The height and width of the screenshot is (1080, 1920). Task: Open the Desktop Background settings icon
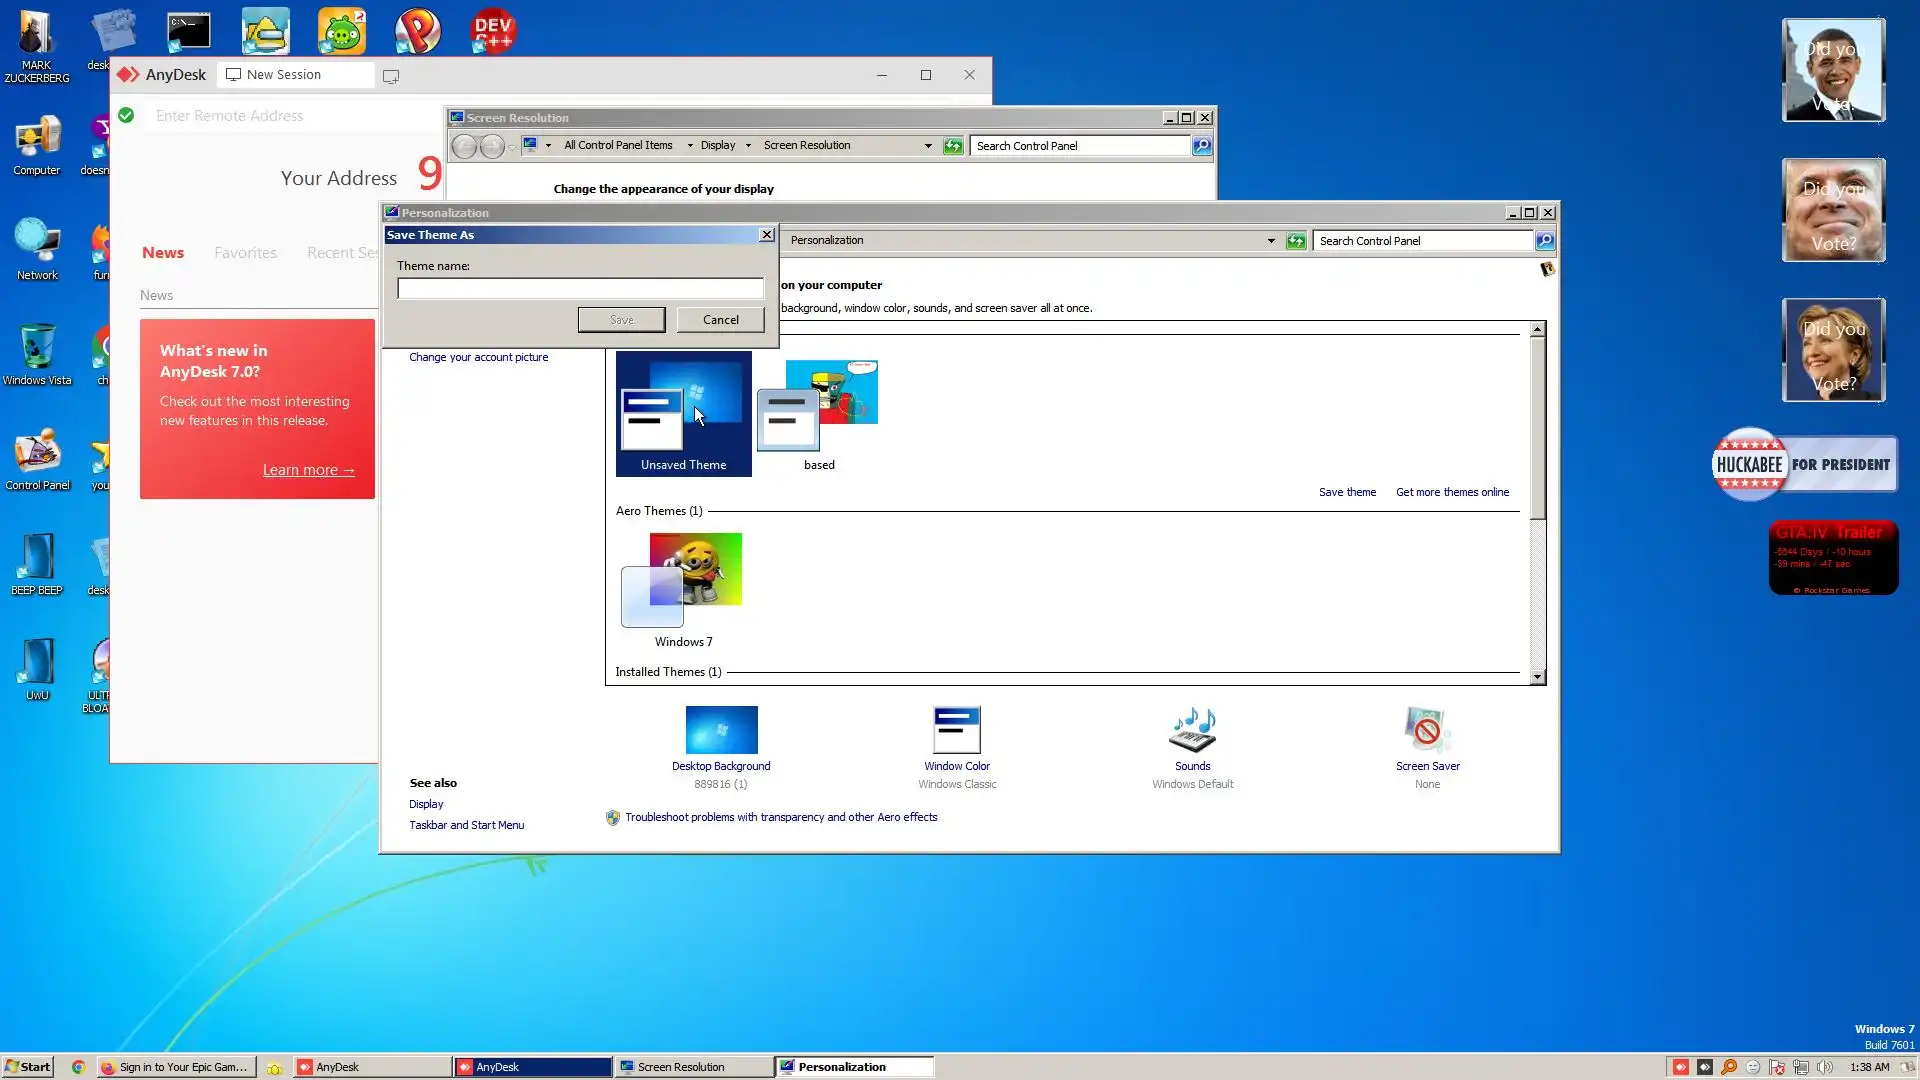click(x=721, y=730)
